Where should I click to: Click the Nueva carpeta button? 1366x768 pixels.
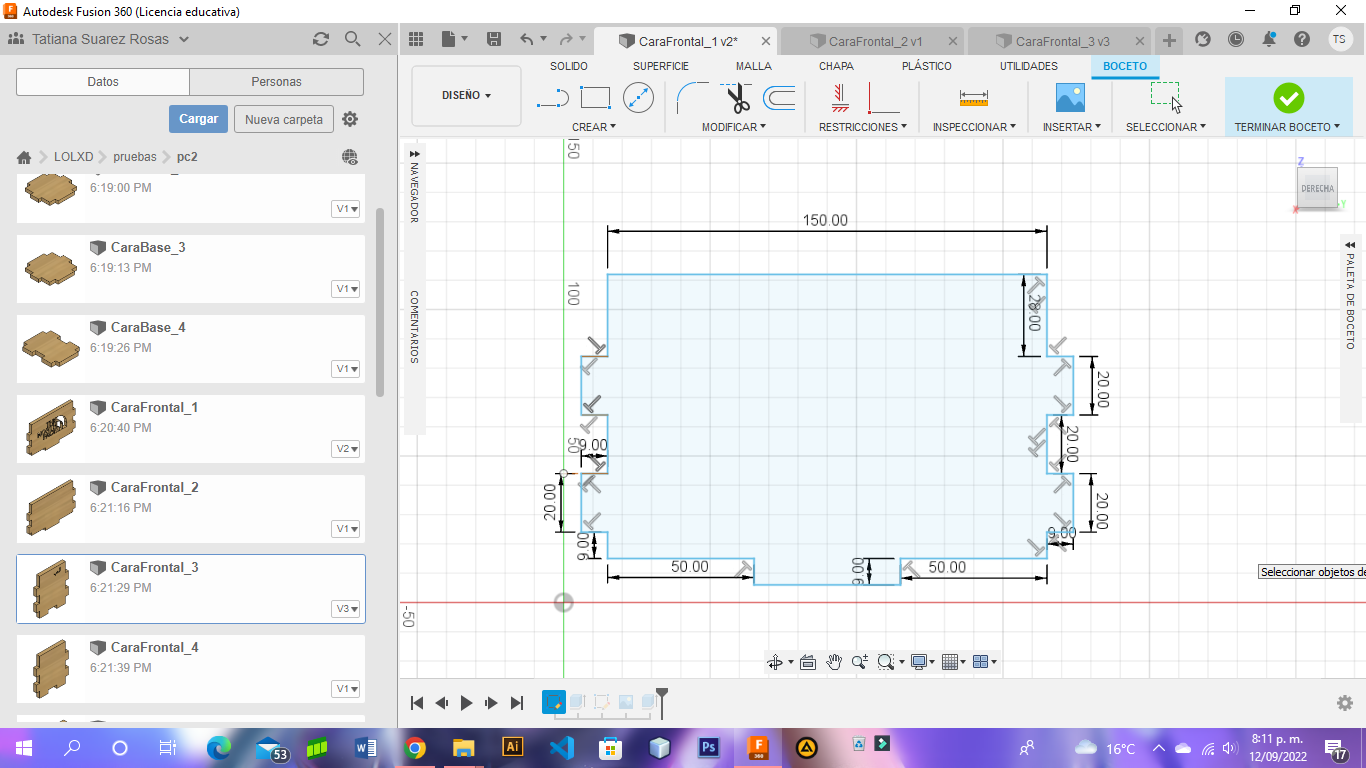pyautogui.click(x=284, y=119)
